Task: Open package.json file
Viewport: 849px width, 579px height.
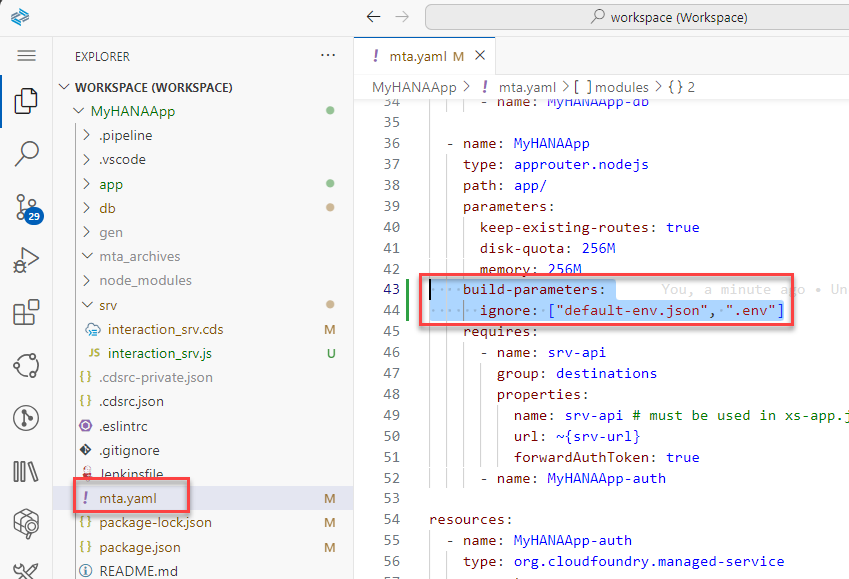Action: (x=140, y=547)
